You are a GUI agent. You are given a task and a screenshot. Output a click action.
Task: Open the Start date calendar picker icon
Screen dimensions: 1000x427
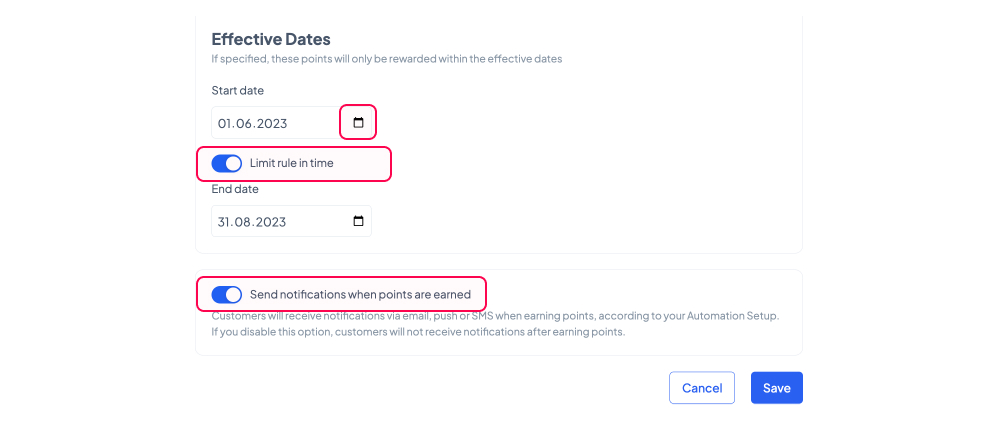[x=358, y=122]
